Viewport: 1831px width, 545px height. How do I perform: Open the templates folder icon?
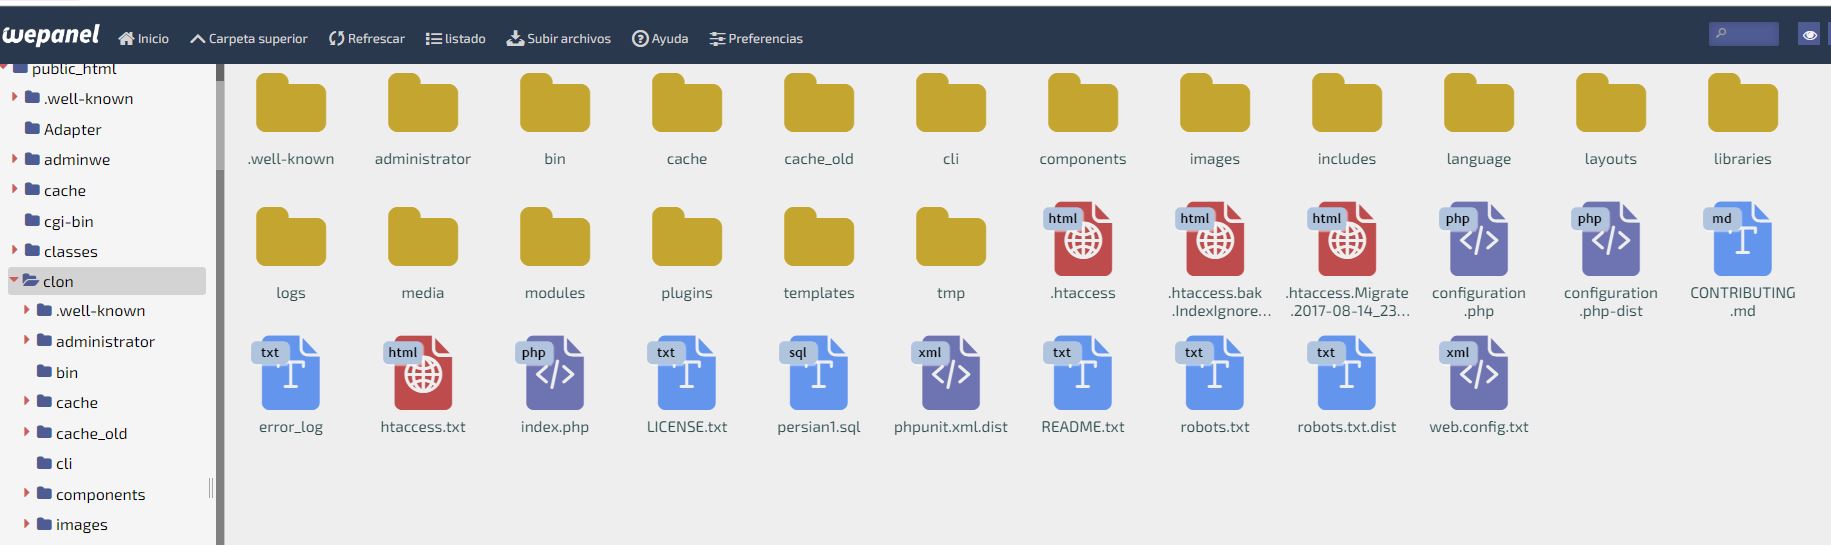pos(819,236)
